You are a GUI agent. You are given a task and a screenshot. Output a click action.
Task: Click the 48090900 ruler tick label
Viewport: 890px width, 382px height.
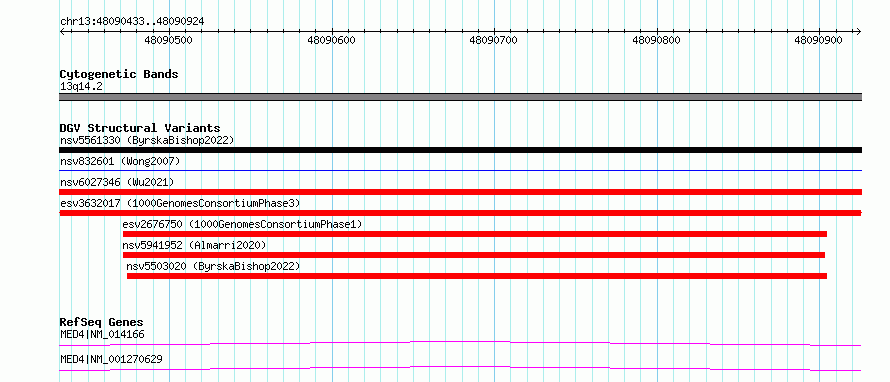pos(819,40)
